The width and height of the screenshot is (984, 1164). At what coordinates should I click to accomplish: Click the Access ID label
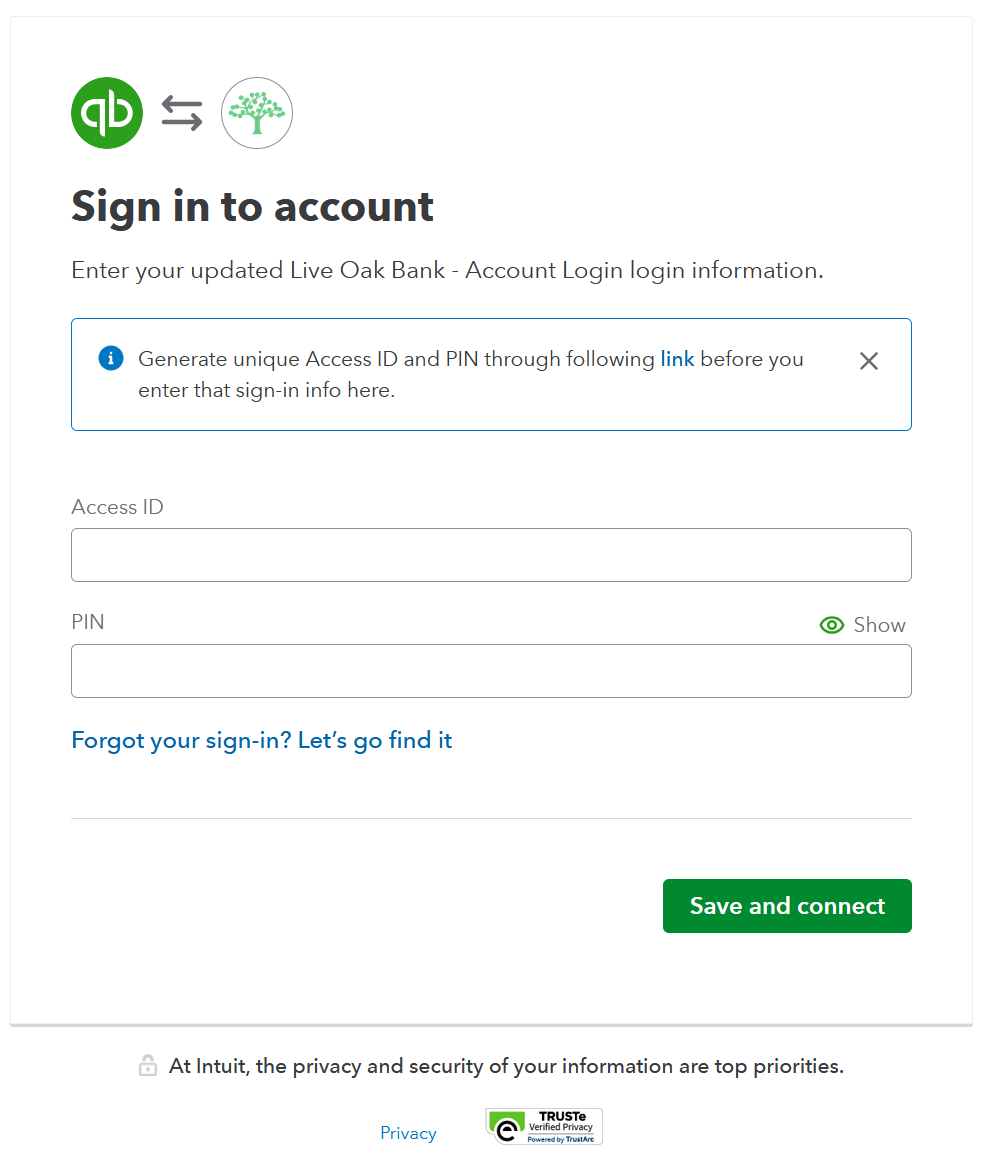click(x=117, y=507)
